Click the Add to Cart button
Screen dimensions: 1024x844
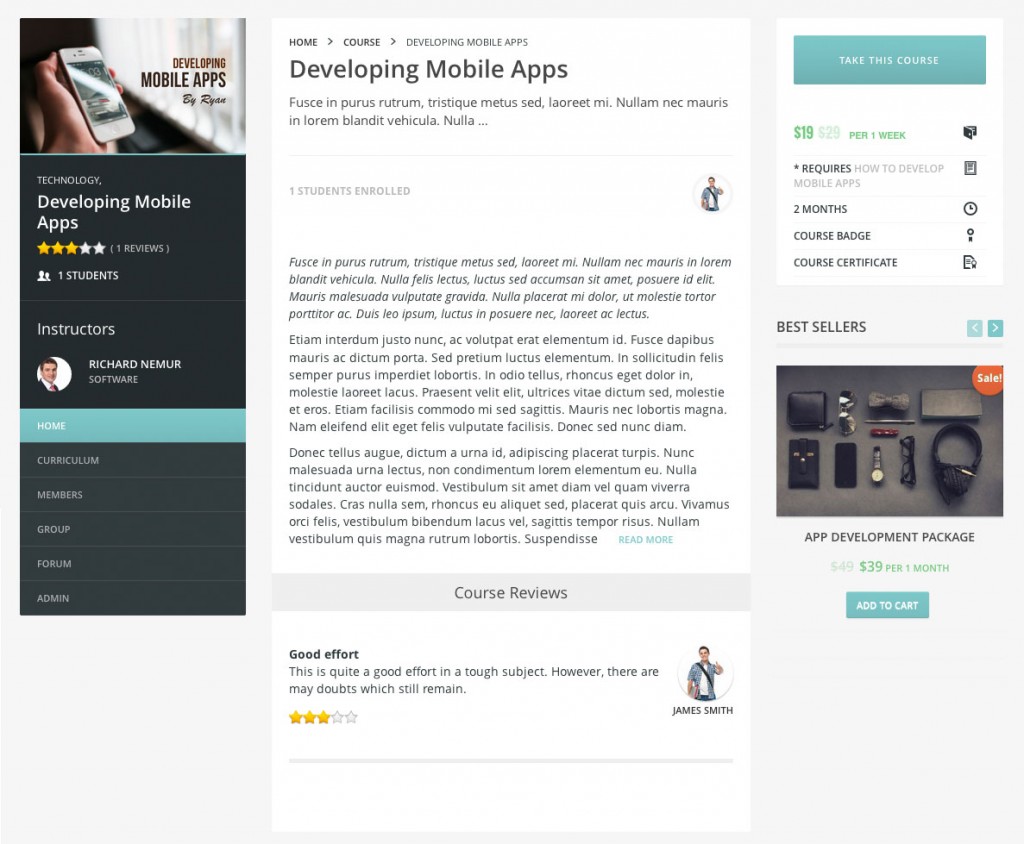click(x=887, y=605)
